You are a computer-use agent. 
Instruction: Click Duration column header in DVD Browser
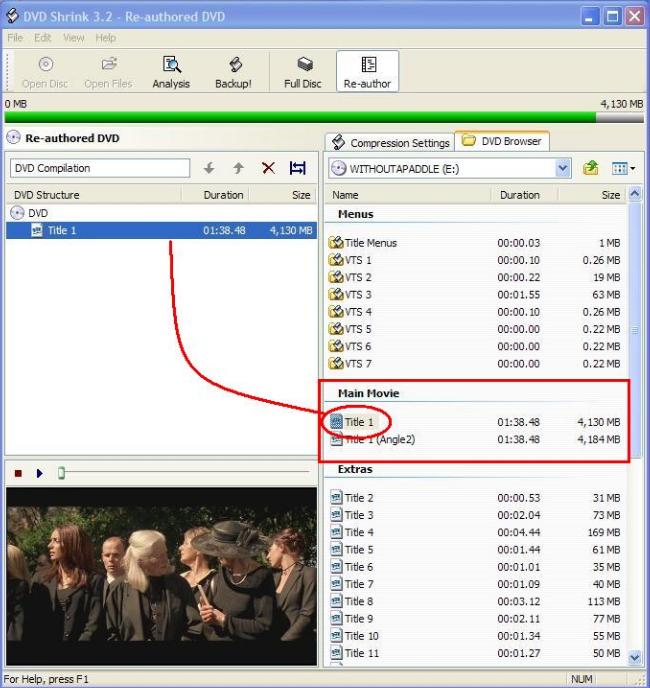tap(520, 195)
